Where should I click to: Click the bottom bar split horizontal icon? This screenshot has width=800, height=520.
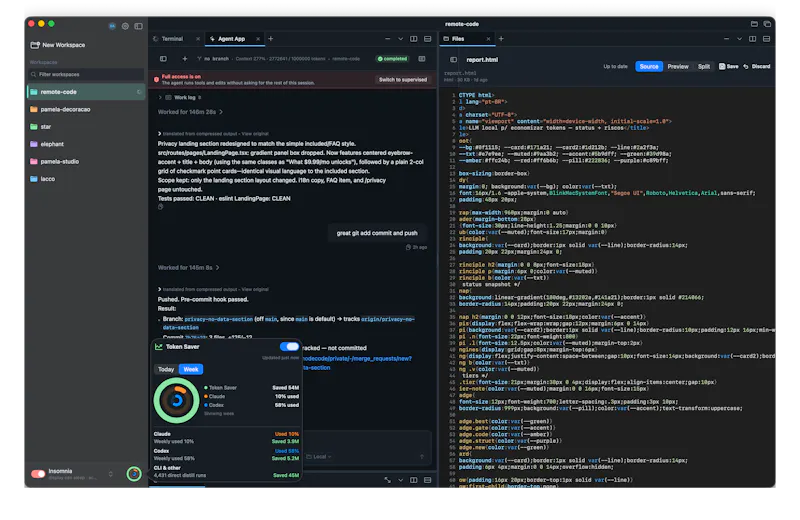(x=428, y=480)
